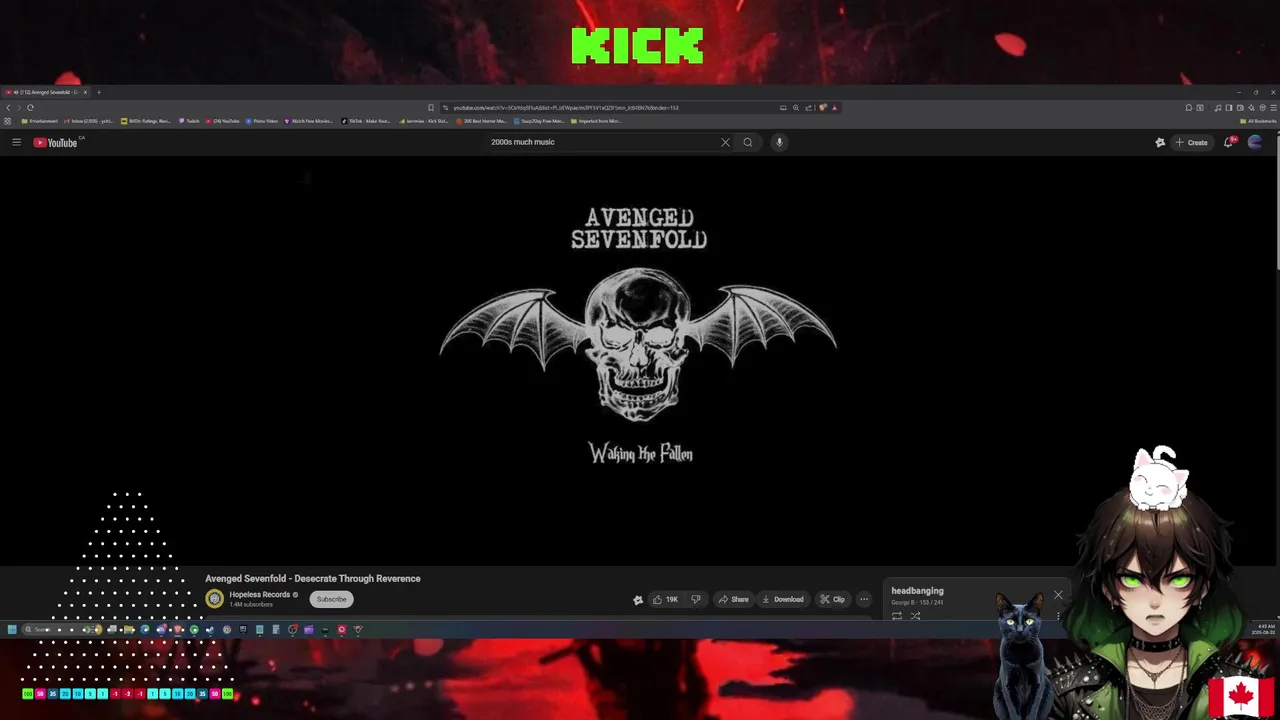Close the headbanging playlist panel

[1058, 595]
